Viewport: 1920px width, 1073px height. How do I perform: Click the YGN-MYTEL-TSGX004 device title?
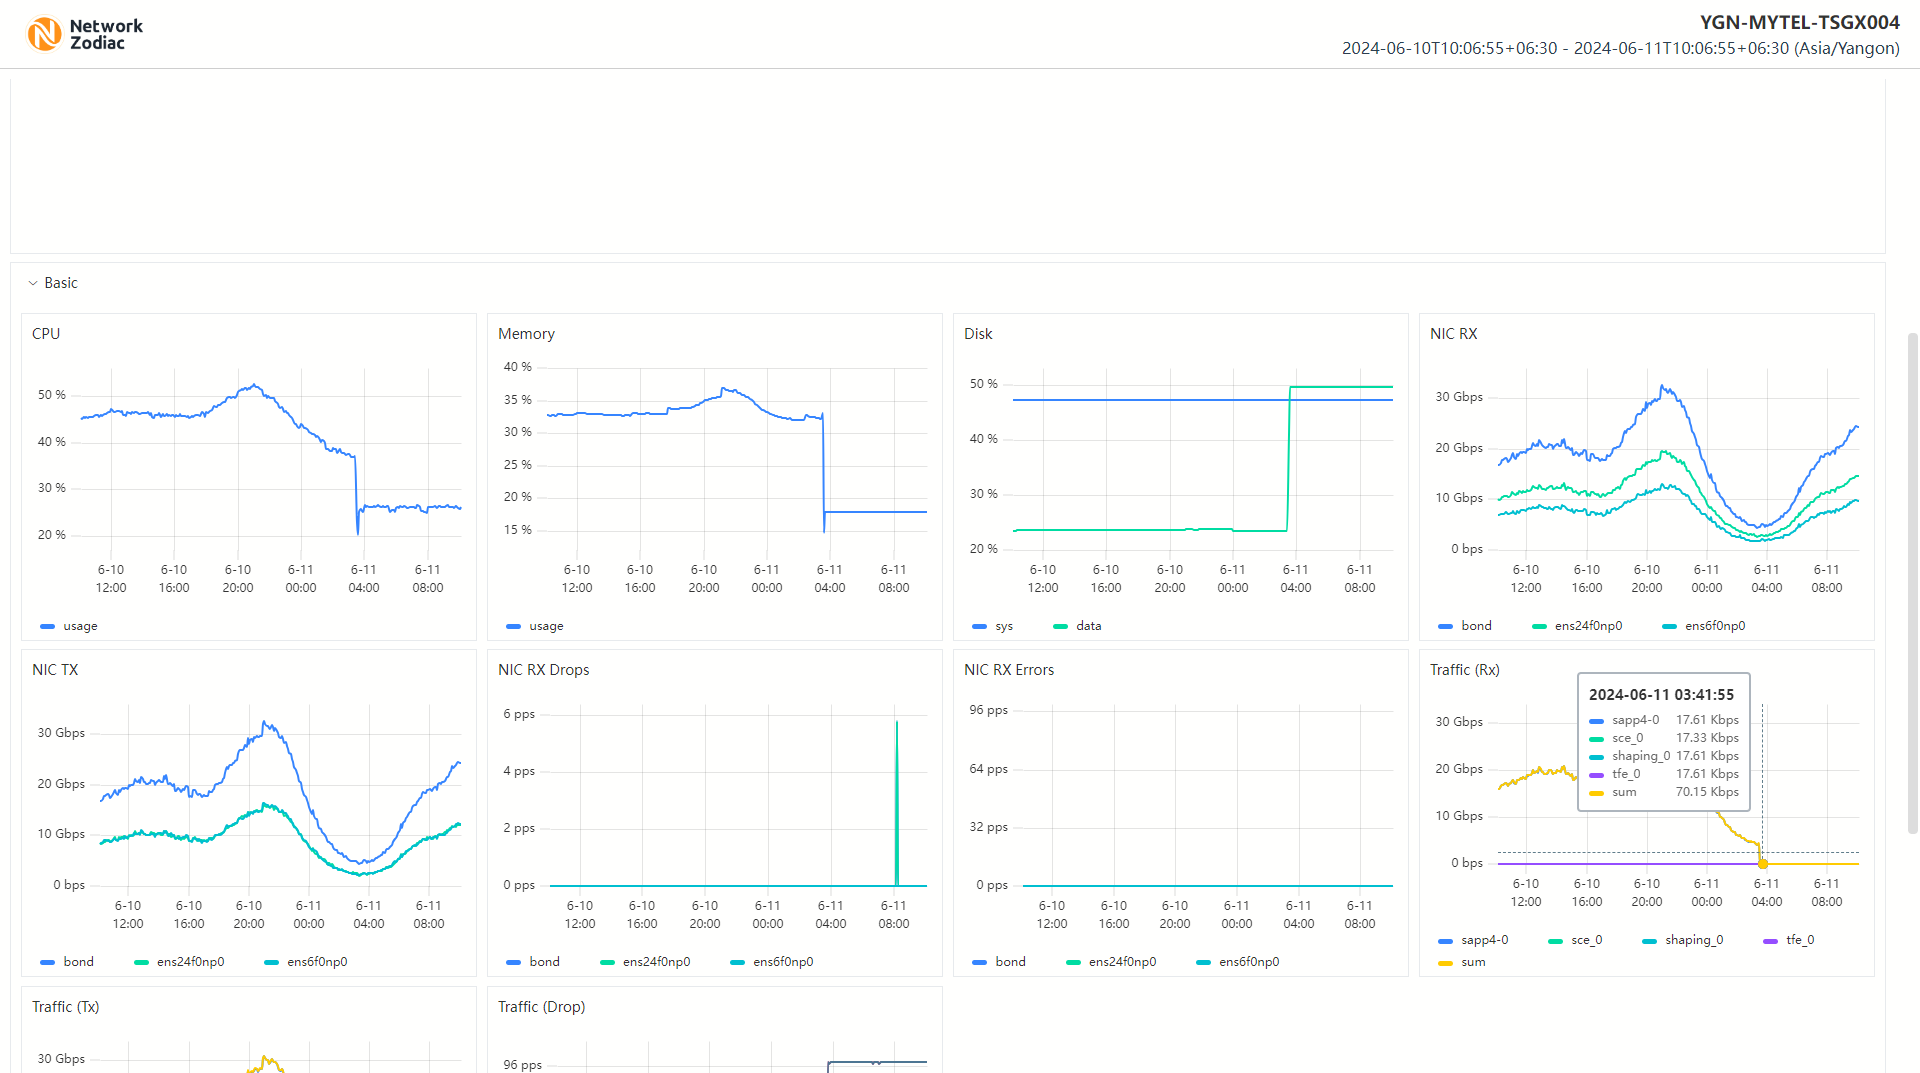[x=1799, y=23]
